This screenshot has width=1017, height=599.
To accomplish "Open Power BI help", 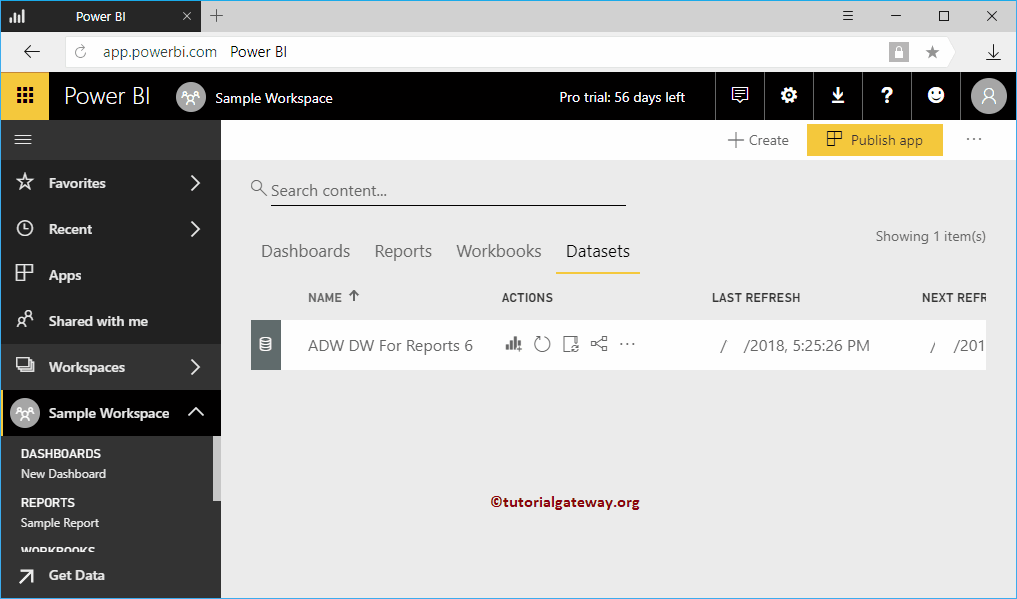I will pyautogui.click(x=886, y=95).
